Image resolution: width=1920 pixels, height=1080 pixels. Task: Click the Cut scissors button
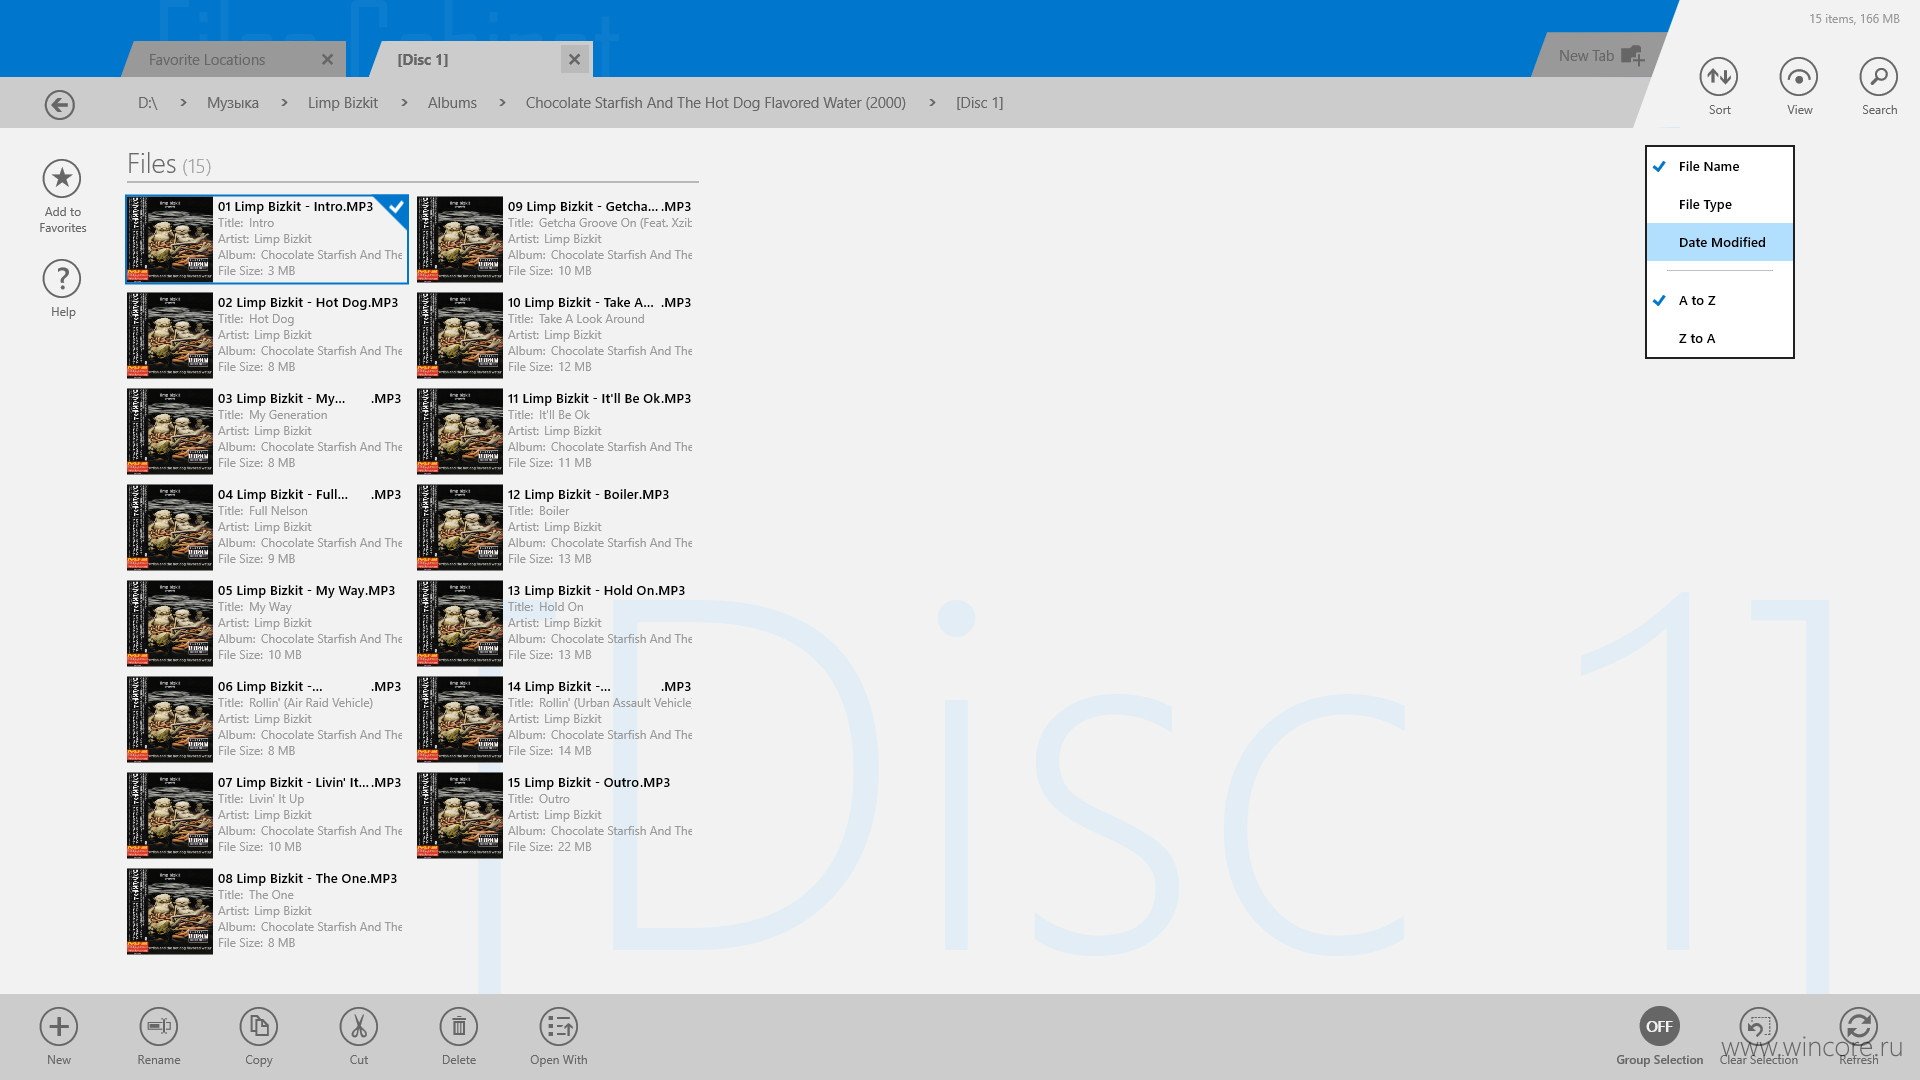pyautogui.click(x=359, y=1027)
